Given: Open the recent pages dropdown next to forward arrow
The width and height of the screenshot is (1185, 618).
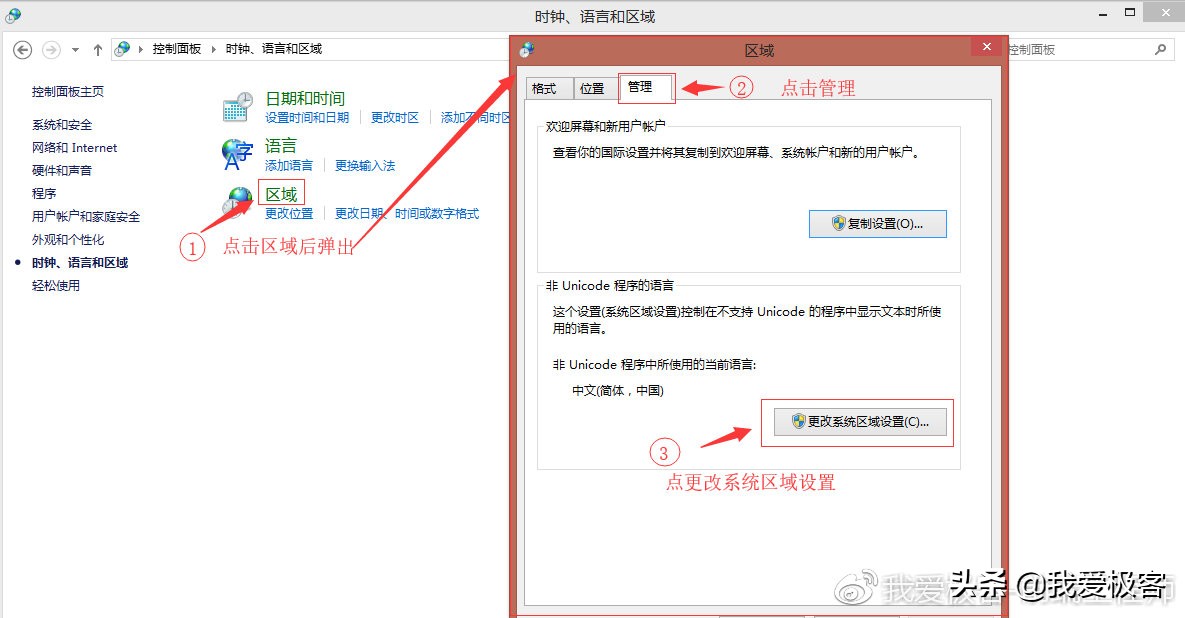Looking at the screenshot, I should pyautogui.click(x=75, y=48).
